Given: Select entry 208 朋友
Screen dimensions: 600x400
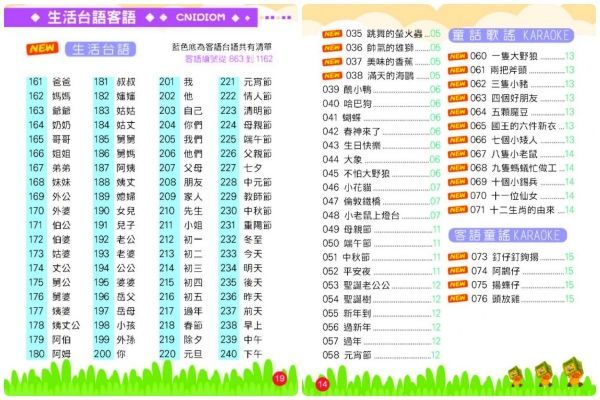Looking at the screenshot, I should 181,182.
